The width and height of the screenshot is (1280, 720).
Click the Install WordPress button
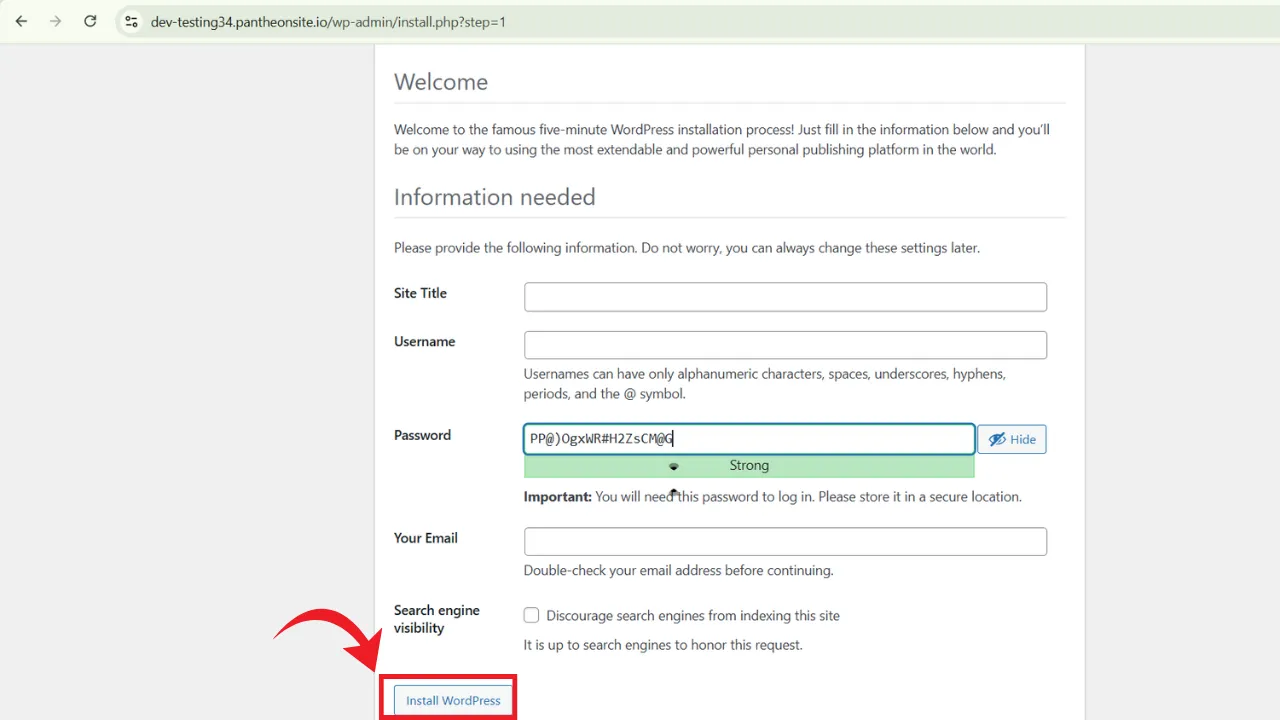point(453,700)
